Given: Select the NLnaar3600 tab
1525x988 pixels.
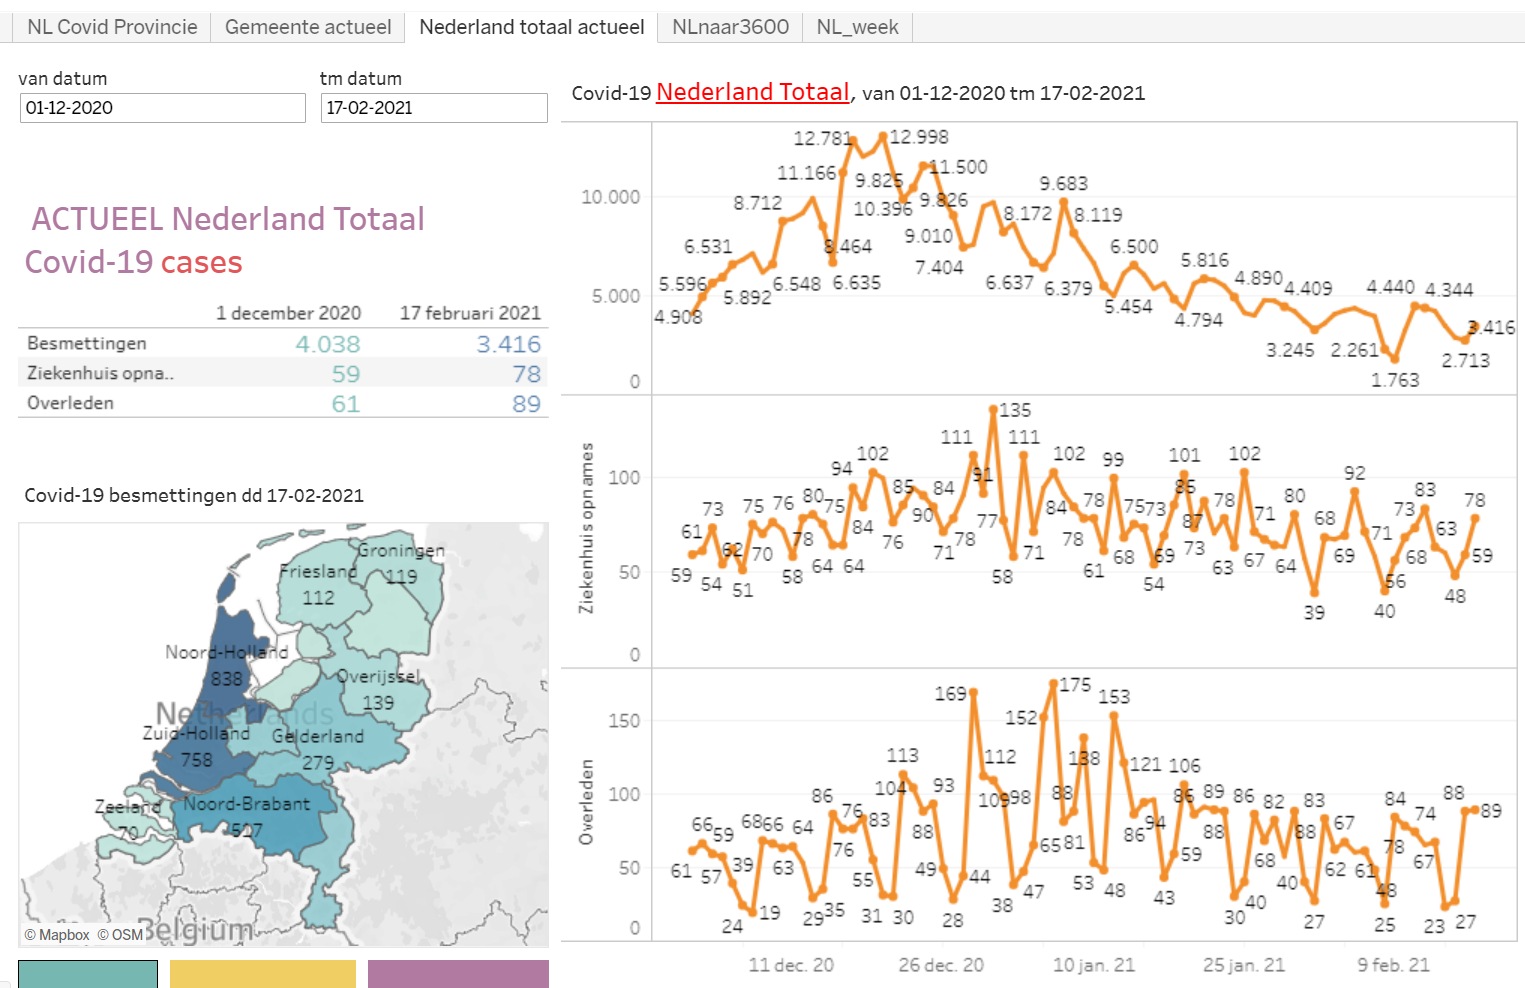Looking at the screenshot, I should tap(730, 27).
